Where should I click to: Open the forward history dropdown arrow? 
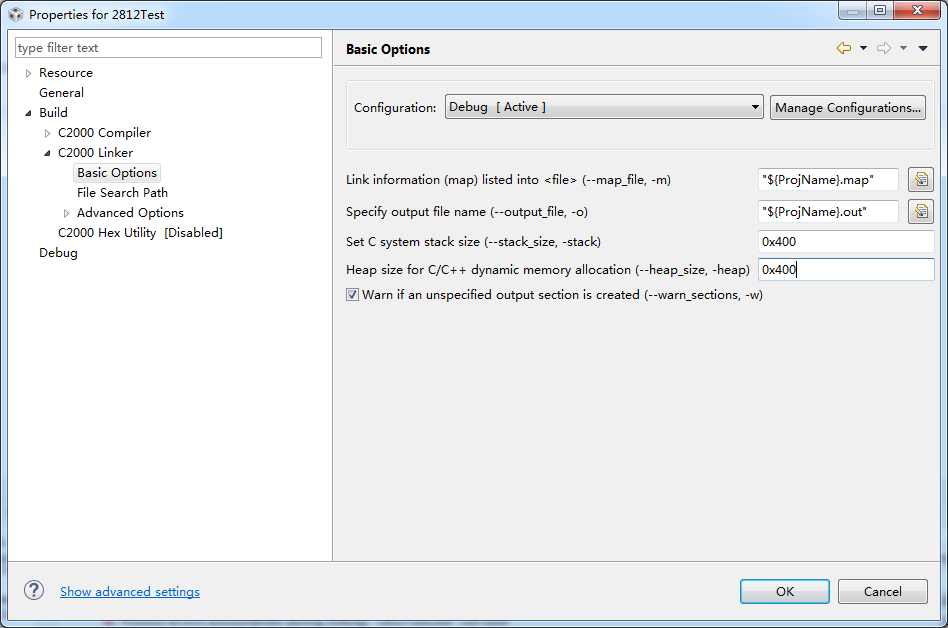[903, 48]
